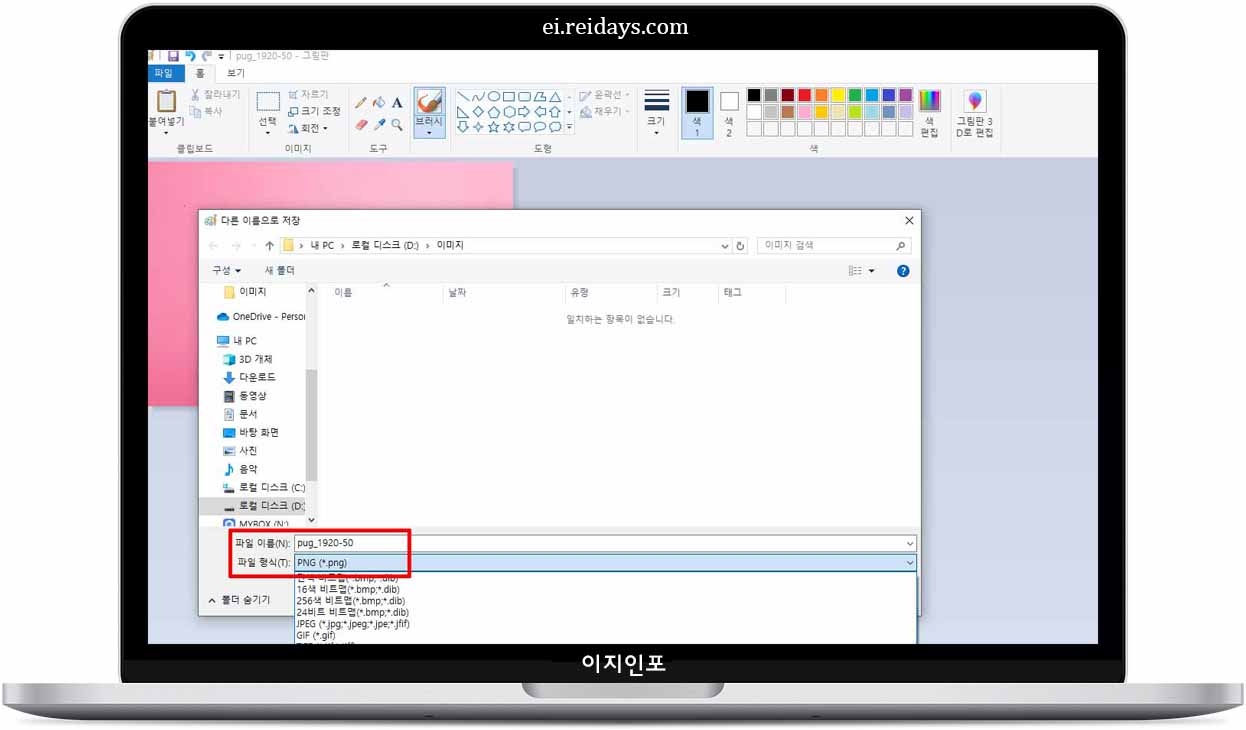Open the 파일 형식 format dropdown
This screenshot has width=1246, height=730.
pos(908,562)
